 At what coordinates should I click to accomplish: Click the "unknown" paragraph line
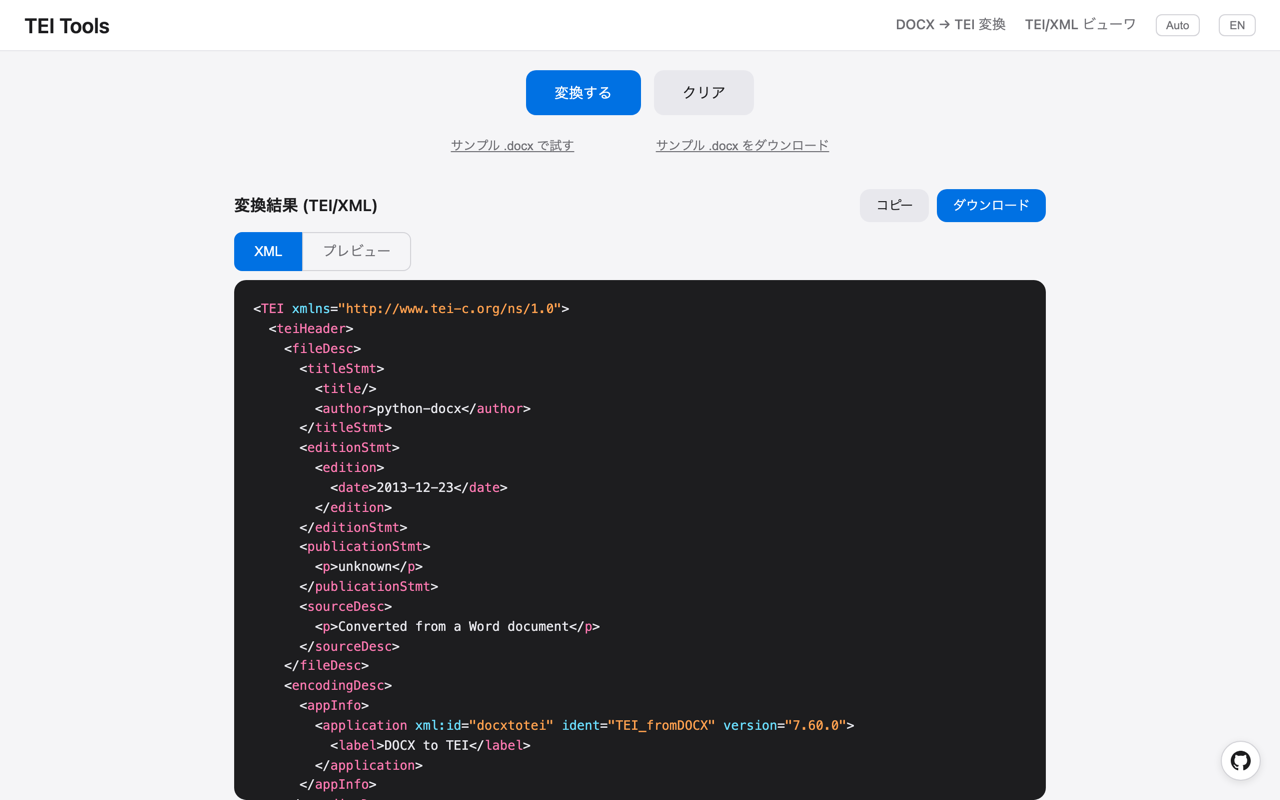pos(369,567)
